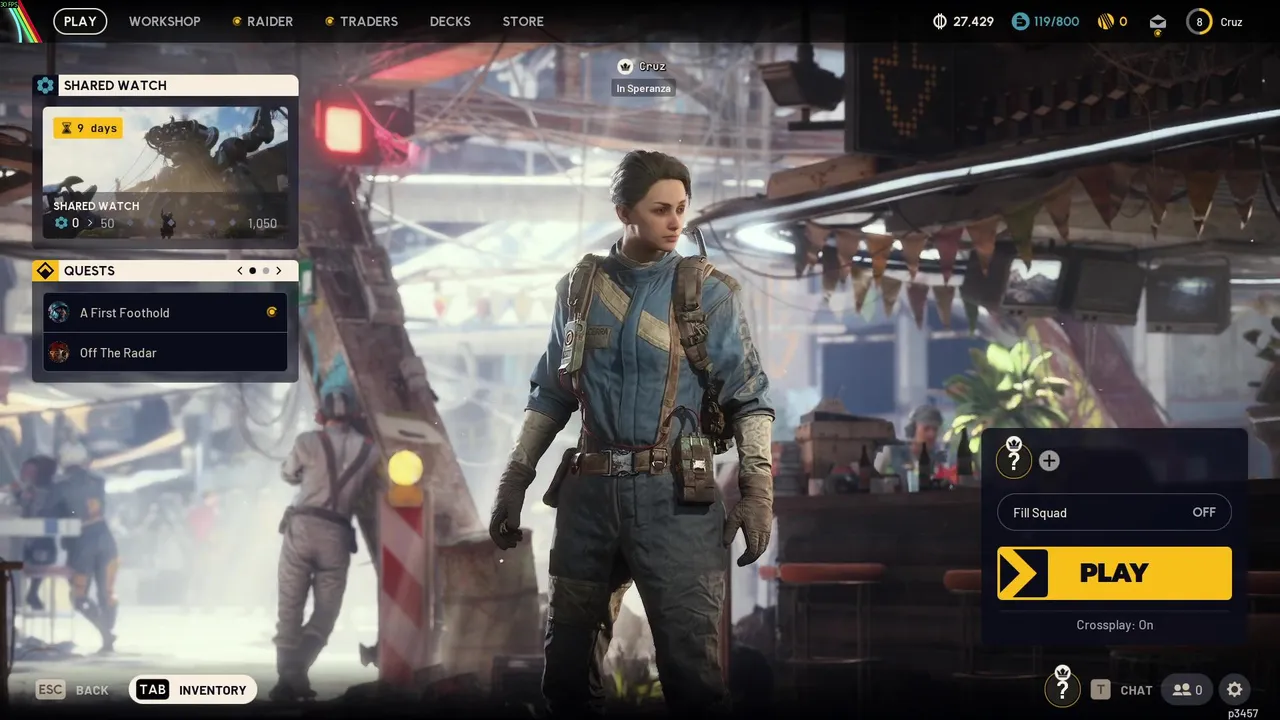Open the DECKS tab
Image resolution: width=1280 pixels, height=720 pixels.
pos(450,21)
